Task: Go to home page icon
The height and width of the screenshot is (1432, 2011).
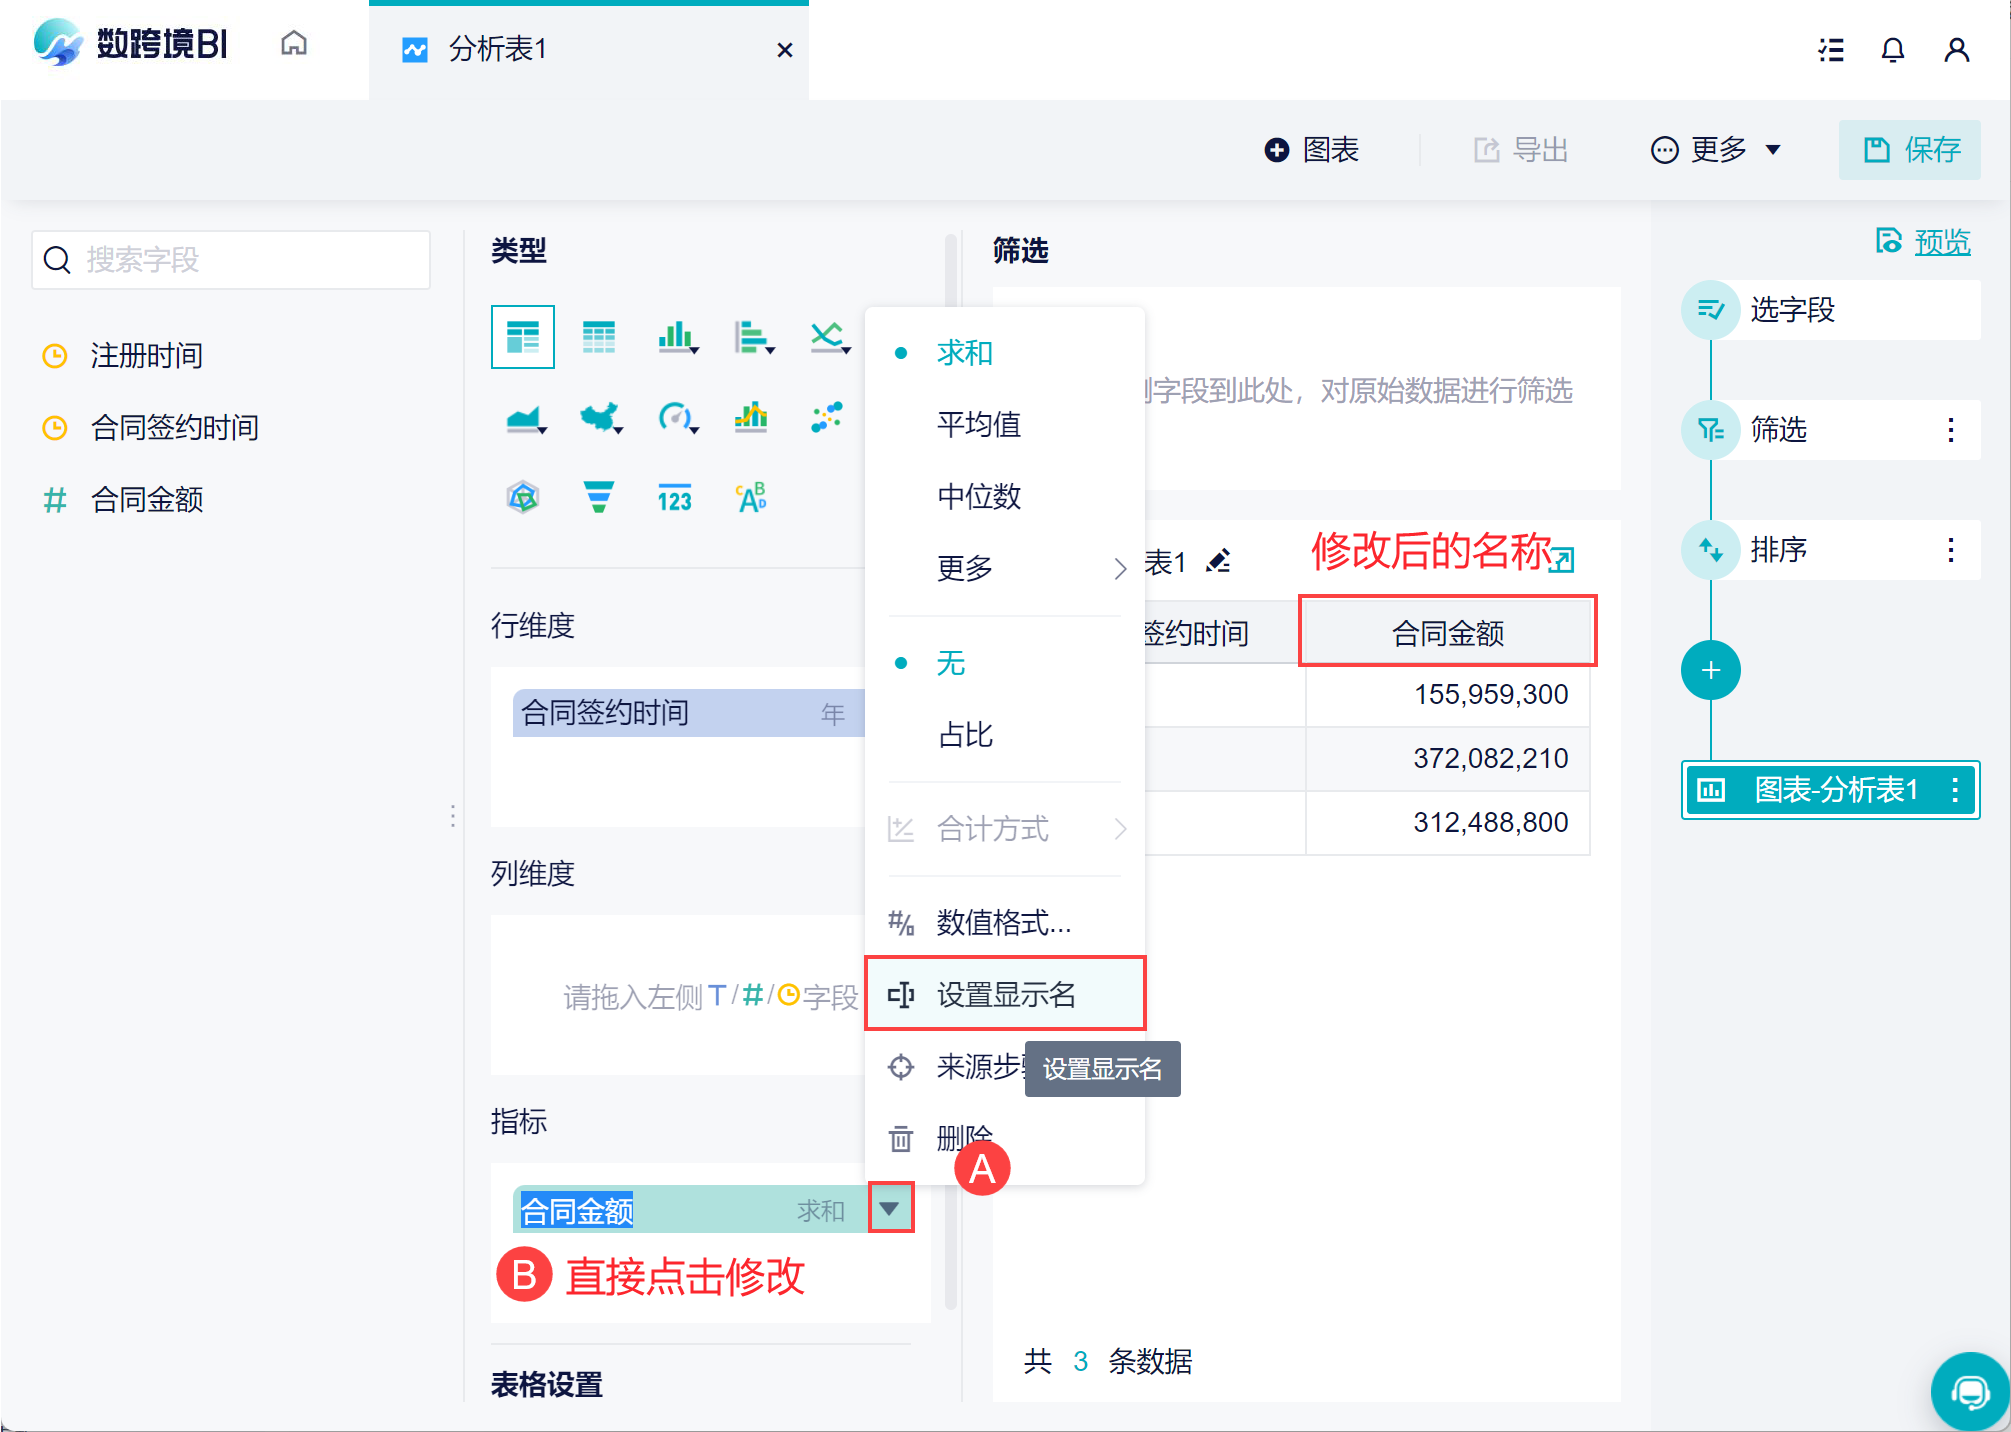Action: click(294, 44)
